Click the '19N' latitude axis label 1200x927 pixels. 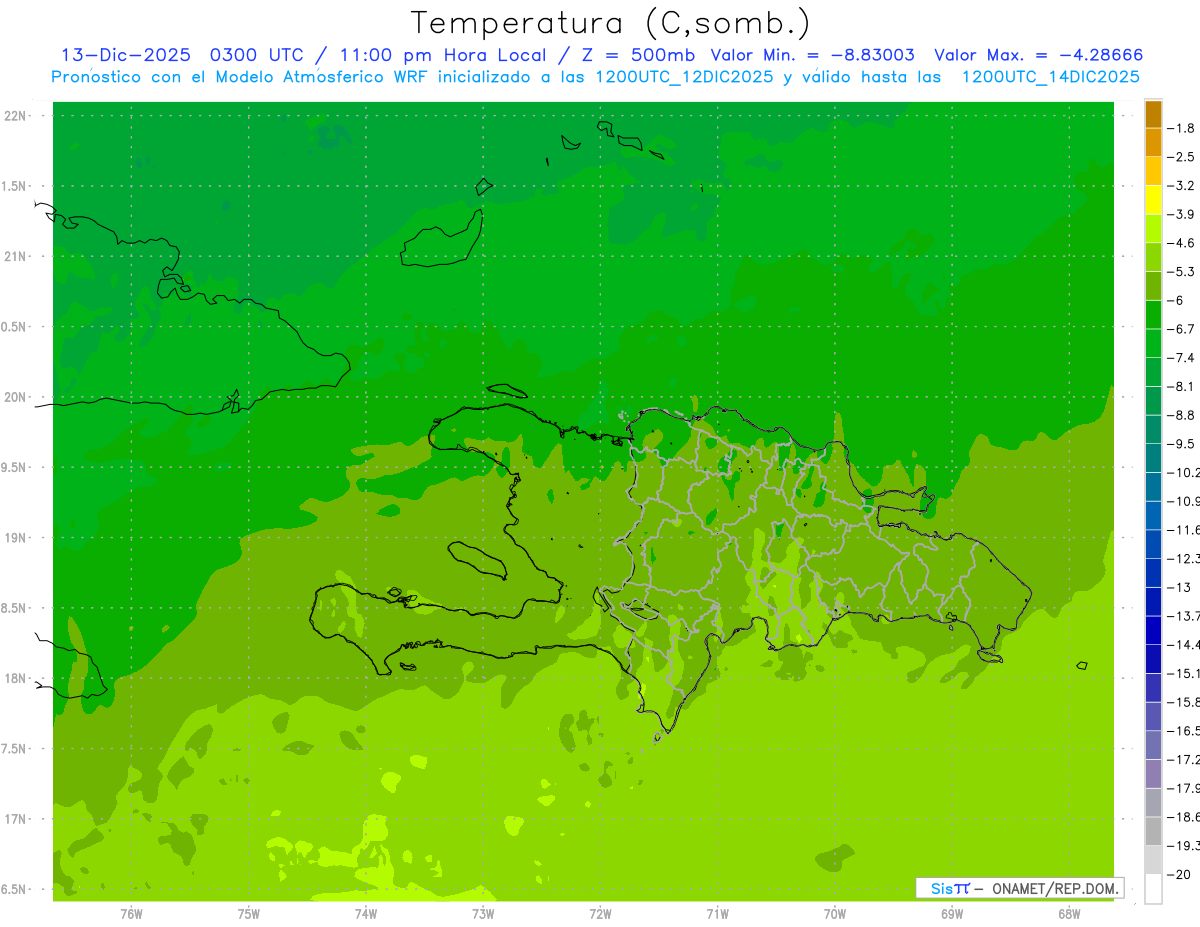[15, 538]
